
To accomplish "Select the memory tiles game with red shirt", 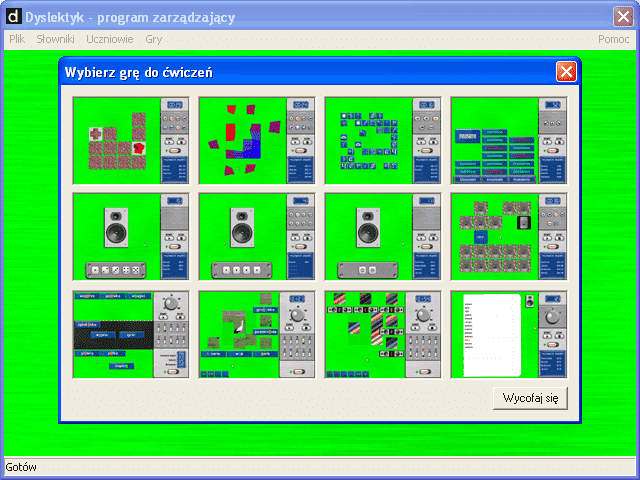I will point(131,141).
